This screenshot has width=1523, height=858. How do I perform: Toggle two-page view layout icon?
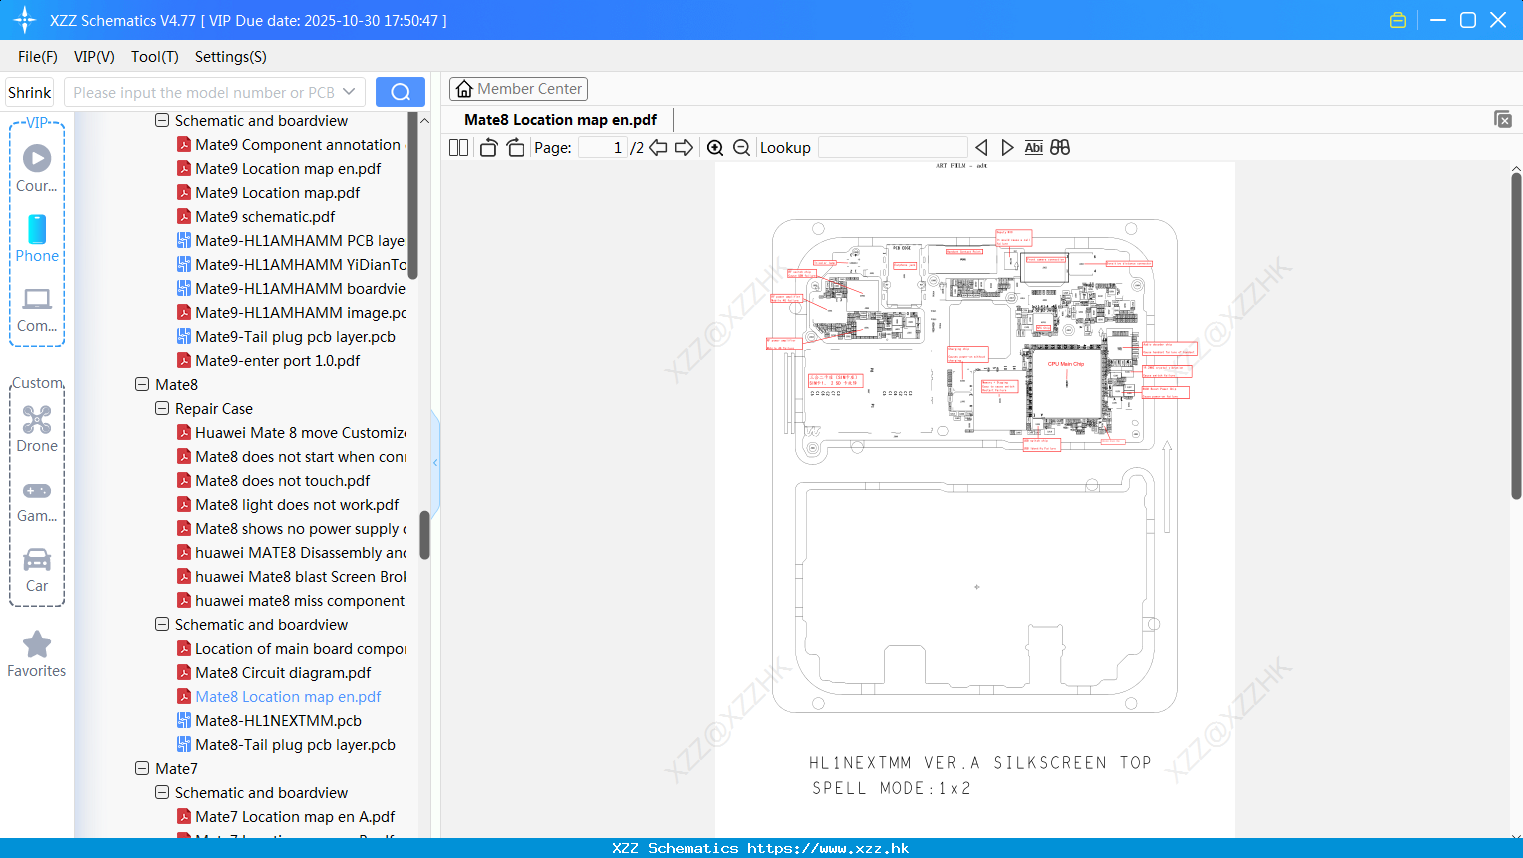(458, 147)
